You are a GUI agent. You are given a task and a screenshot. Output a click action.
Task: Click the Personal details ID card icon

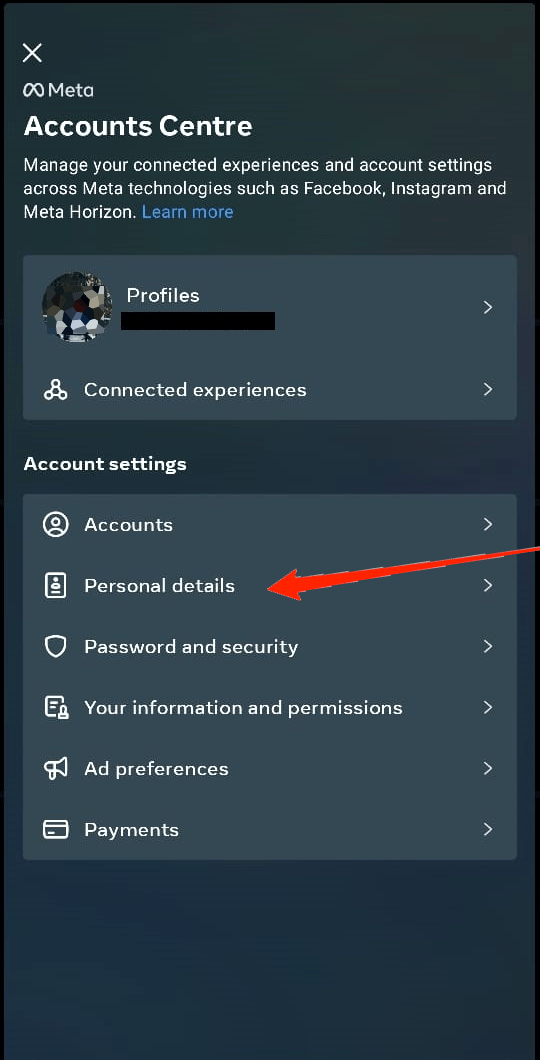[x=55, y=585]
